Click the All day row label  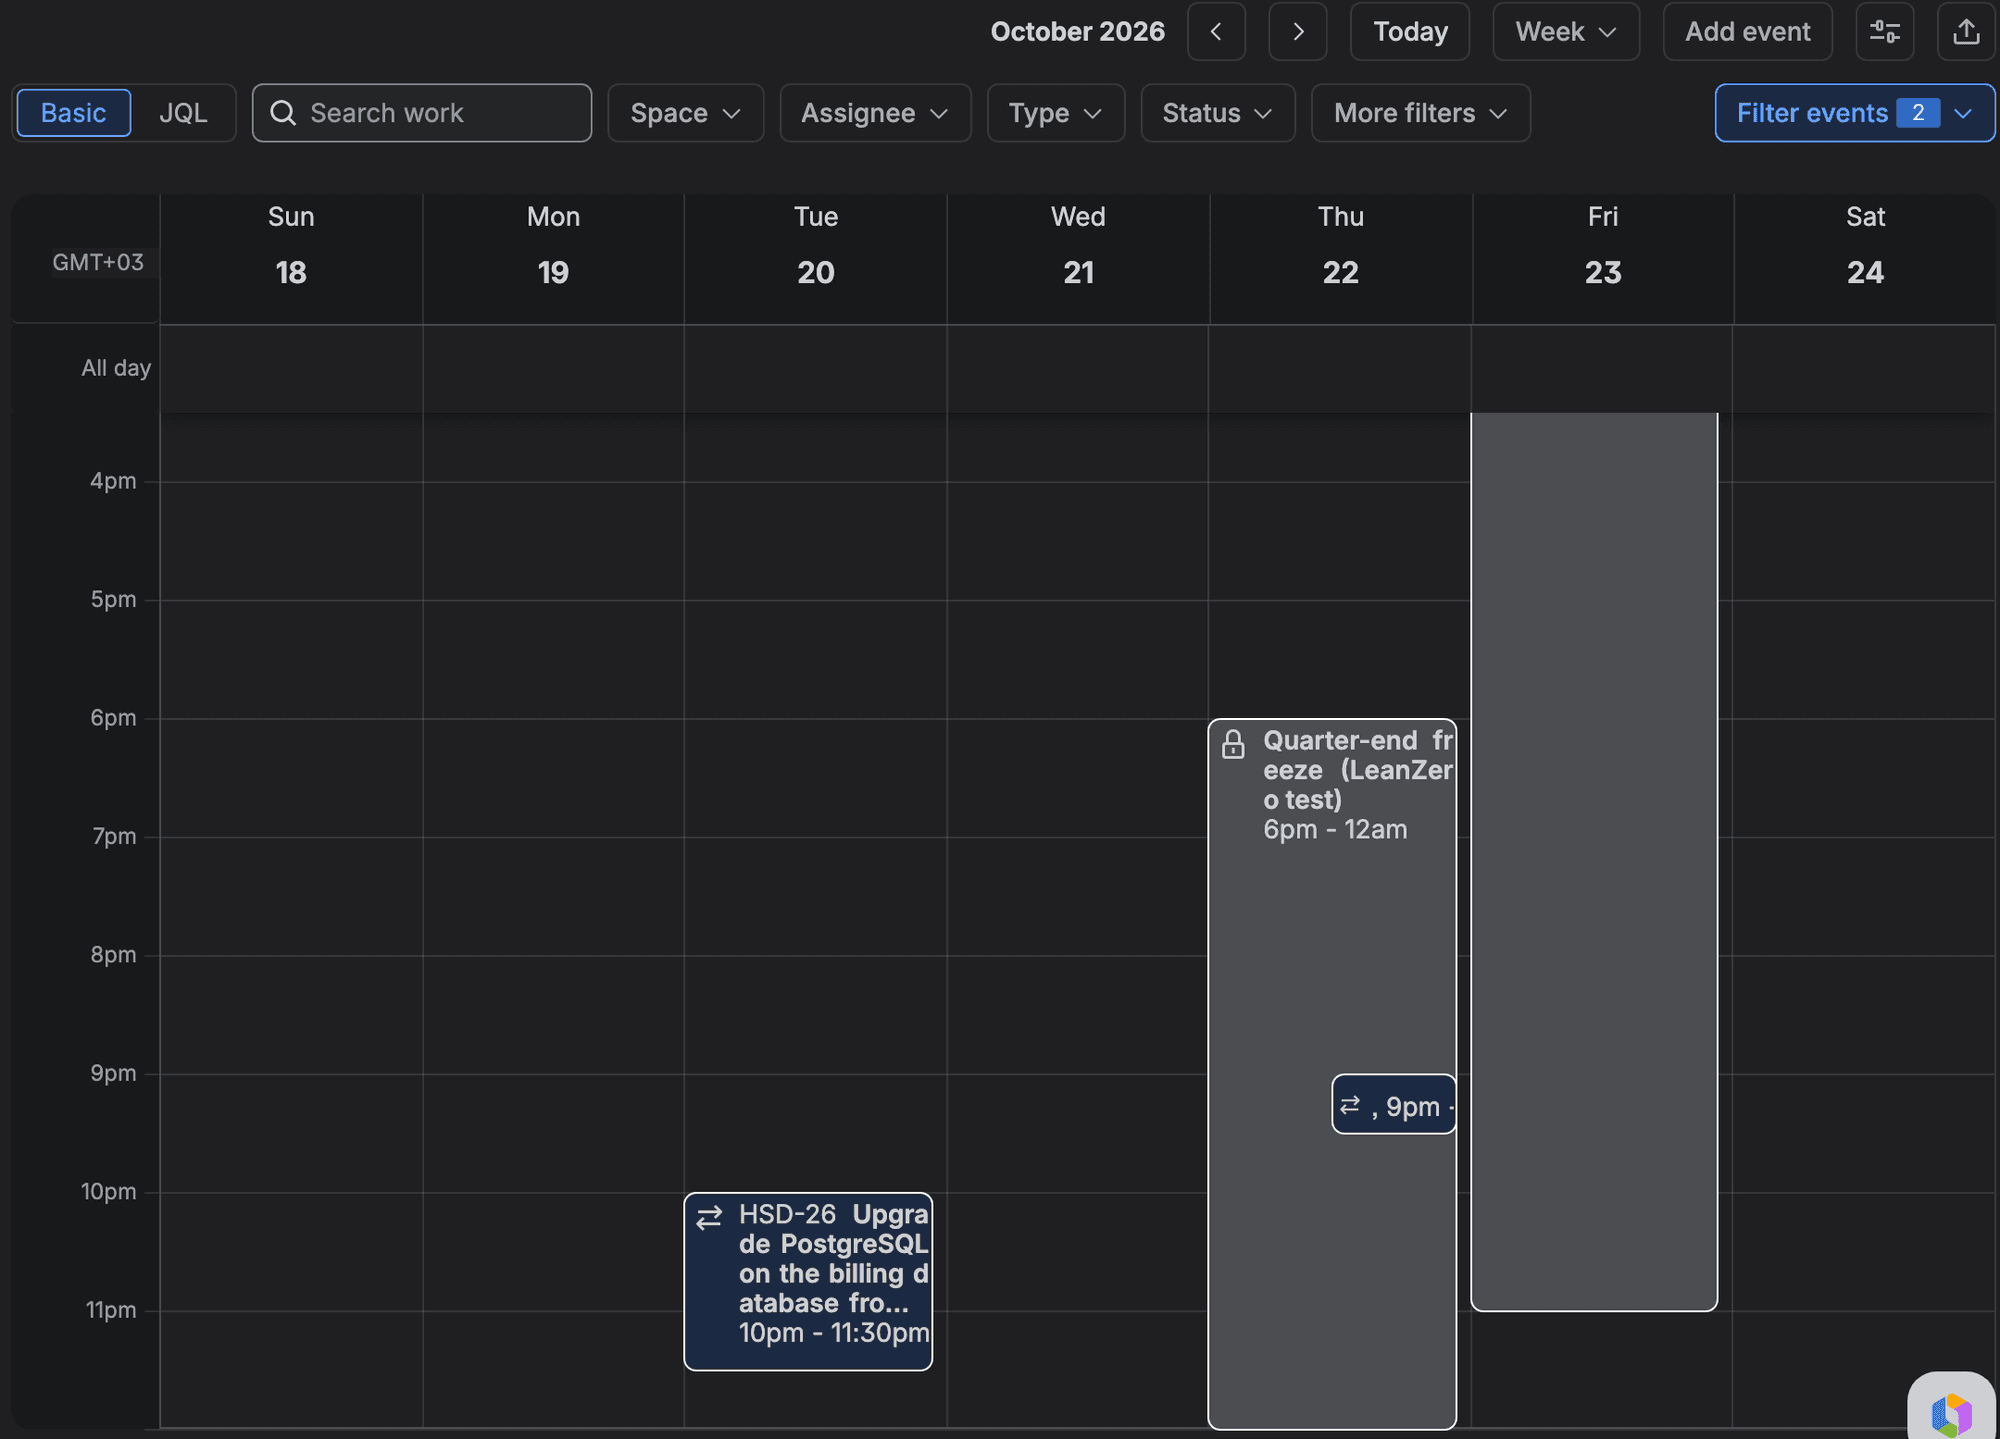[116, 368]
